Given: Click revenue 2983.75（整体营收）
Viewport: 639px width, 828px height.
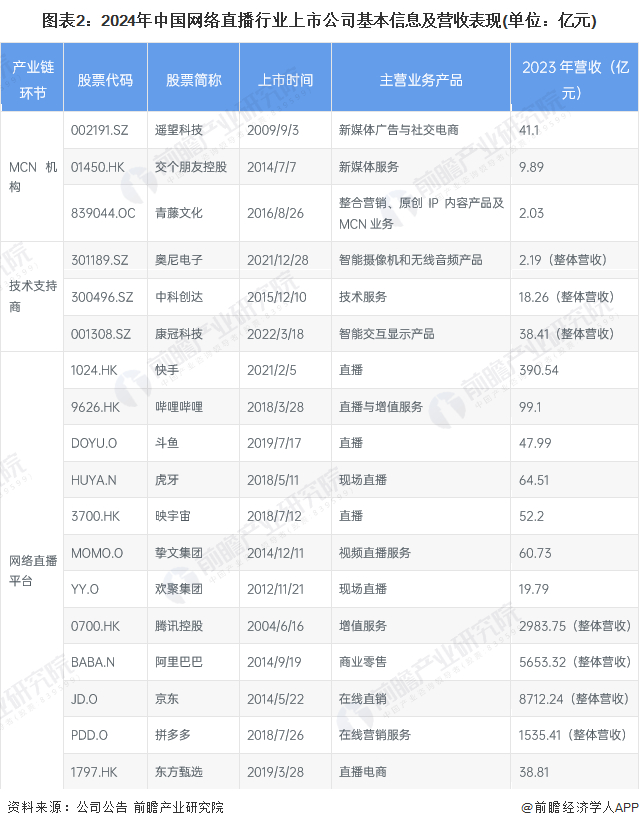Looking at the screenshot, I should pyautogui.click(x=575, y=626).
